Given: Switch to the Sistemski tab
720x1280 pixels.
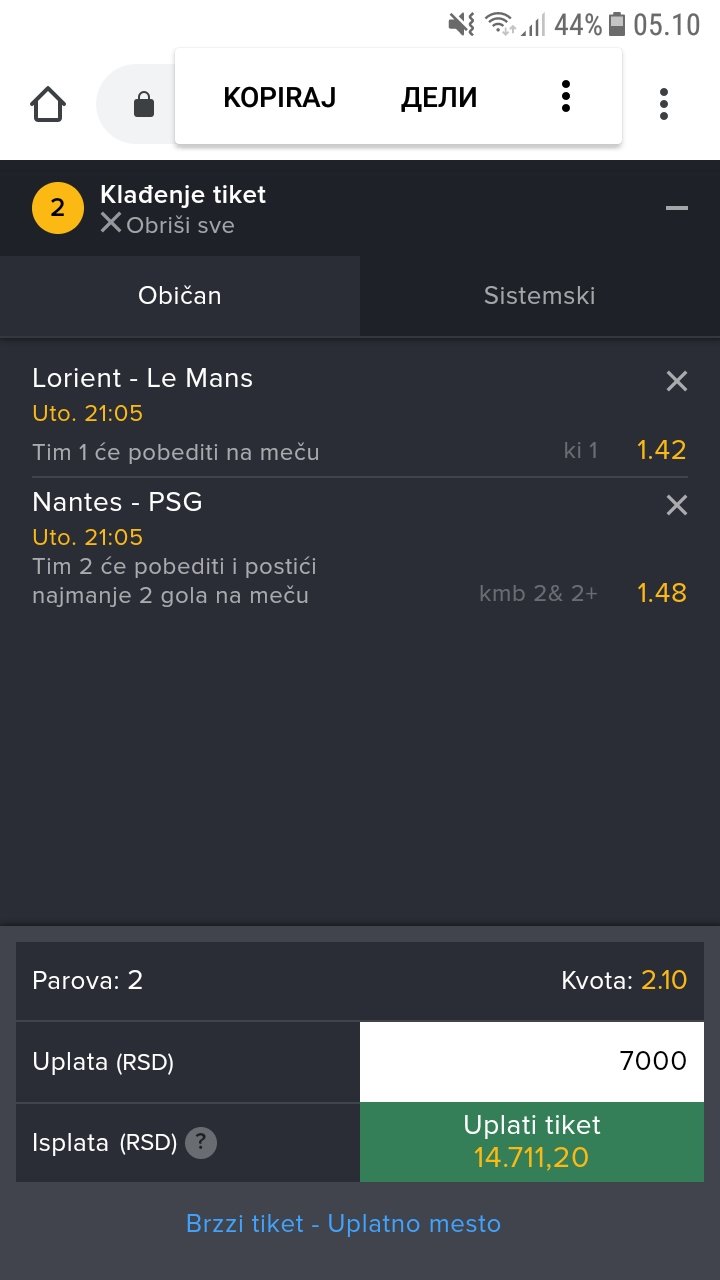Looking at the screenshot, I should point(539,296).
